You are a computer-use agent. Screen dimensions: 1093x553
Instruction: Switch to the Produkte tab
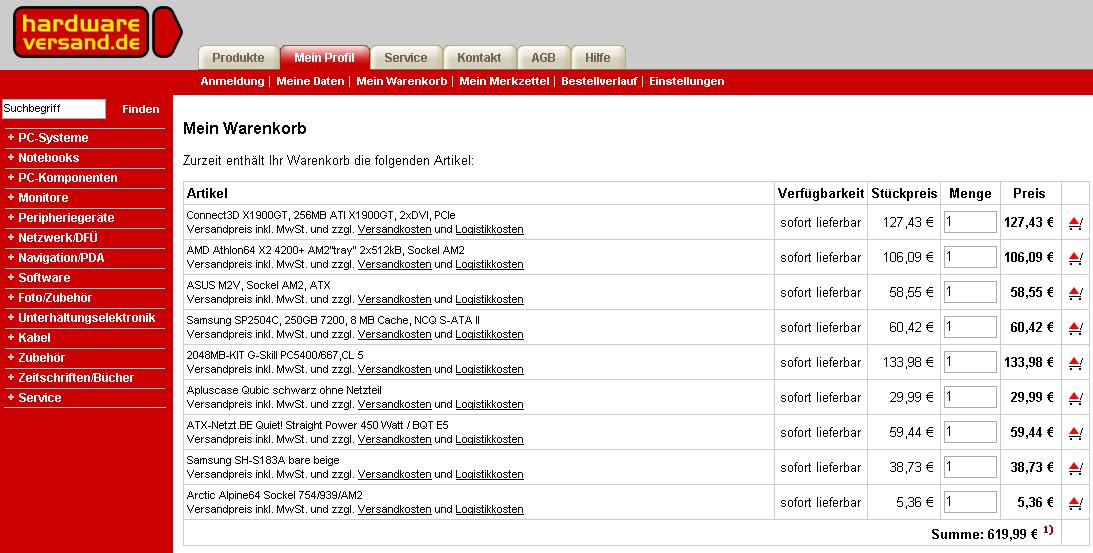tap(238, 58)
